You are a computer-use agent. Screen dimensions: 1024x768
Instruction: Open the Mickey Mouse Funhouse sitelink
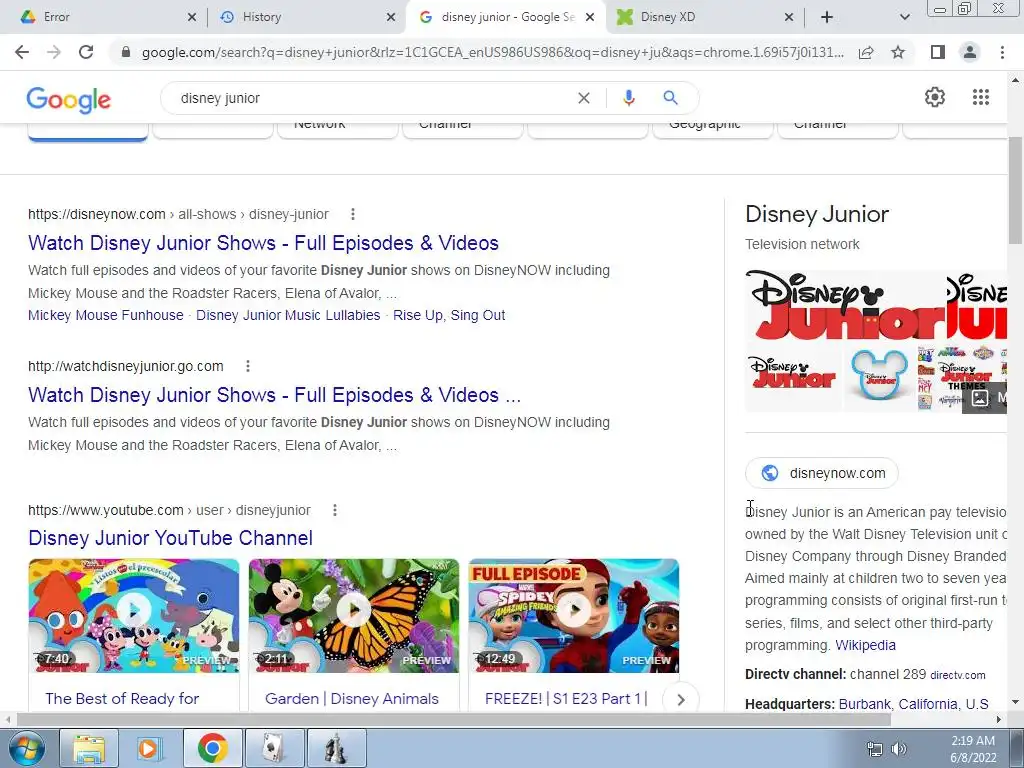coord(106,315)
